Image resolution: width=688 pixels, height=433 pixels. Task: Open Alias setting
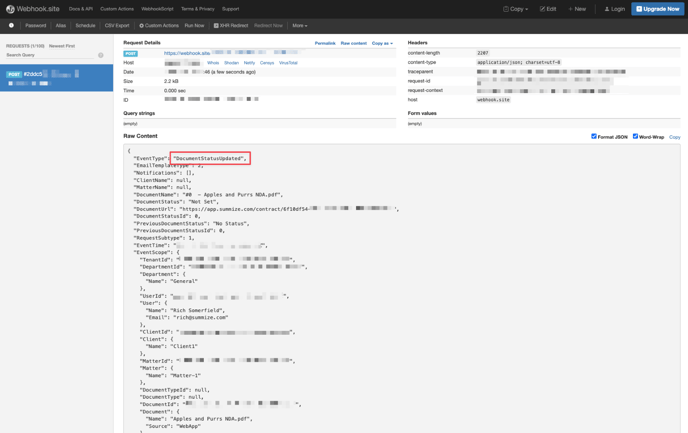coord(61,25)
